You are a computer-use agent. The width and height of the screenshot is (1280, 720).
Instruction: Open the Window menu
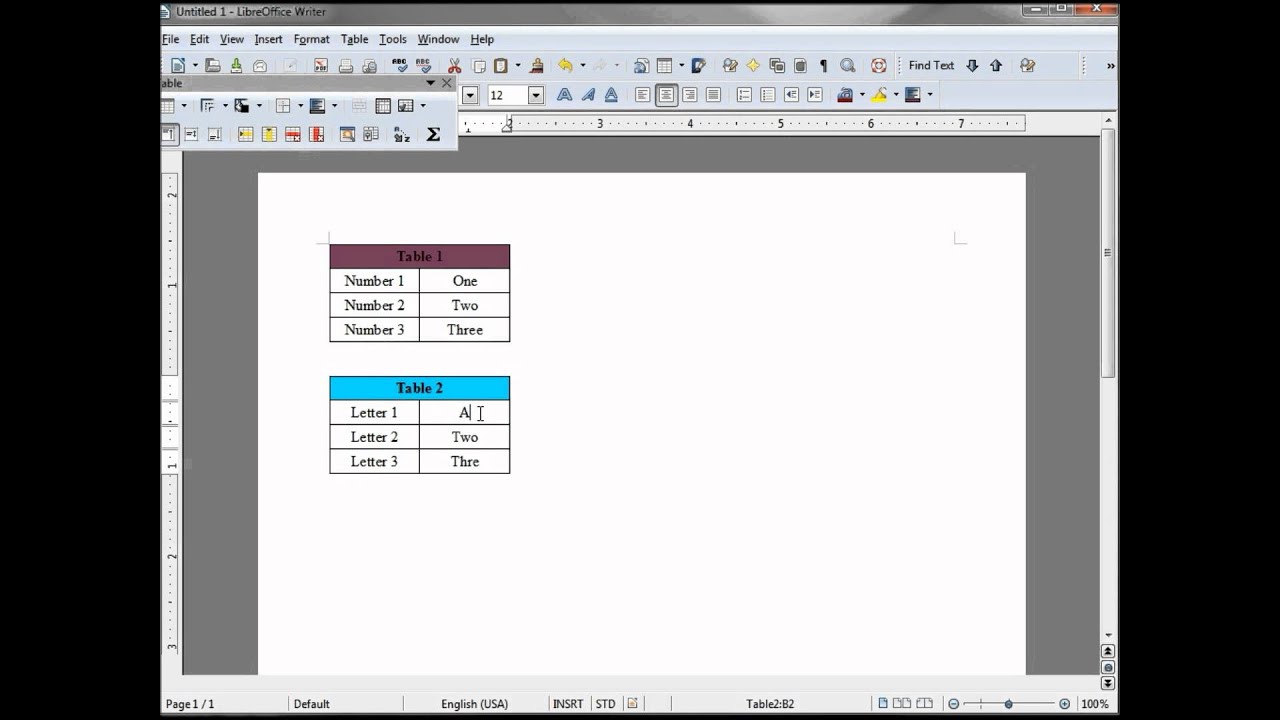tap(438, 39)
